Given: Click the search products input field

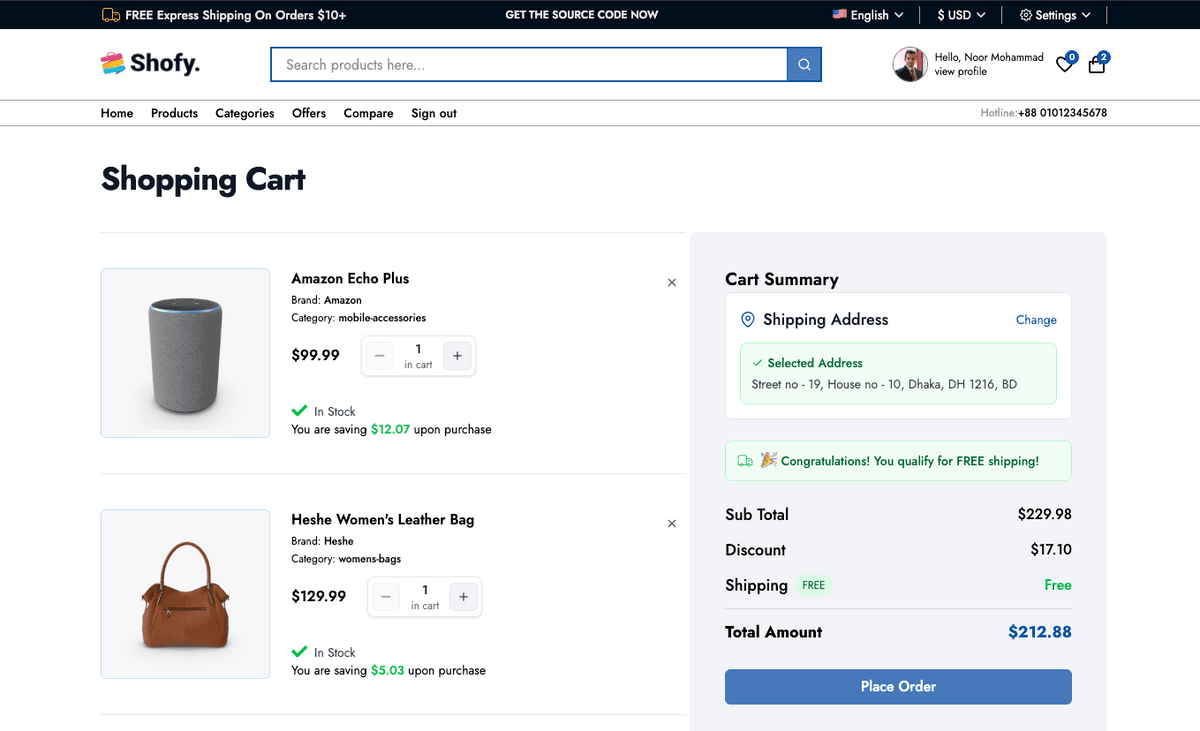Looking at the screenshot, I should (x=529, y=65).
